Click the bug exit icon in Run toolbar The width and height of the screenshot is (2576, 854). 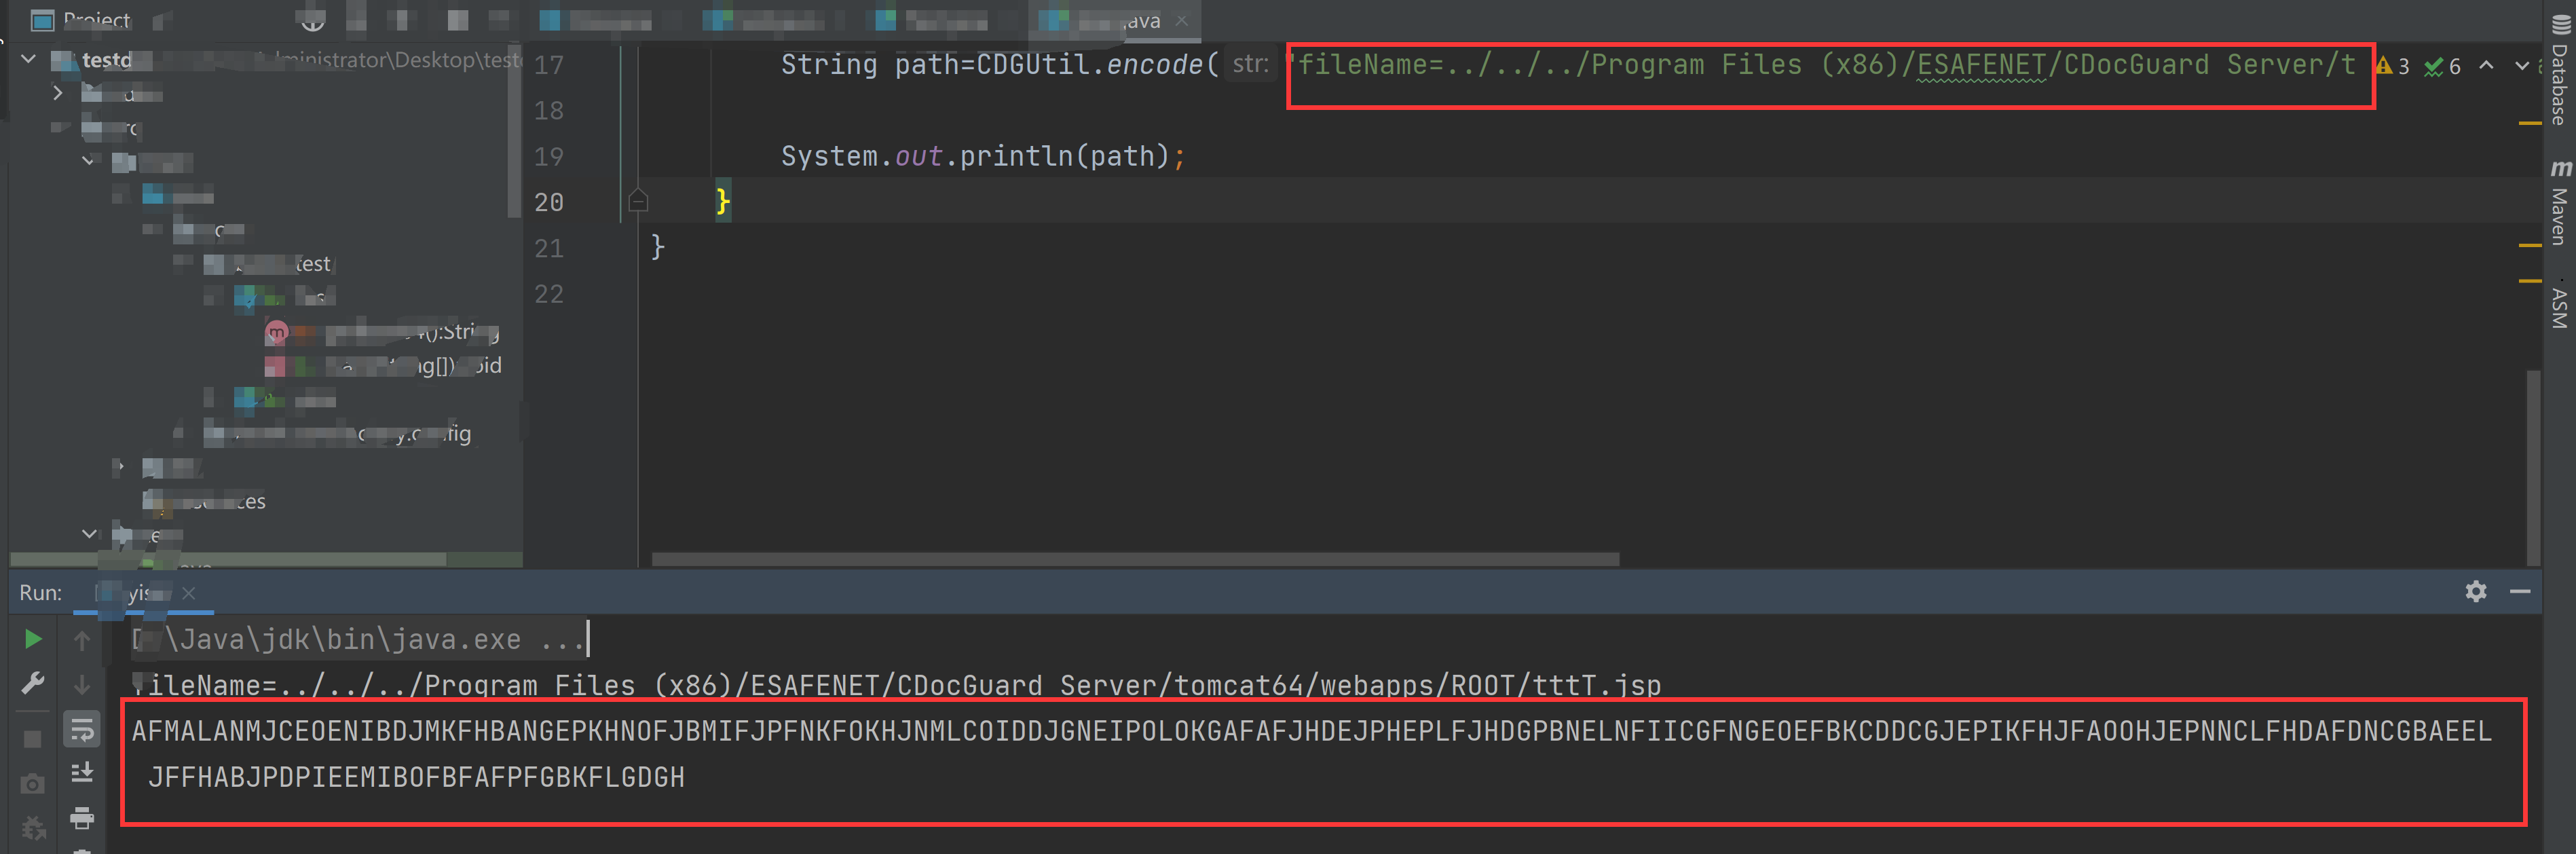[x=33, y=829]
